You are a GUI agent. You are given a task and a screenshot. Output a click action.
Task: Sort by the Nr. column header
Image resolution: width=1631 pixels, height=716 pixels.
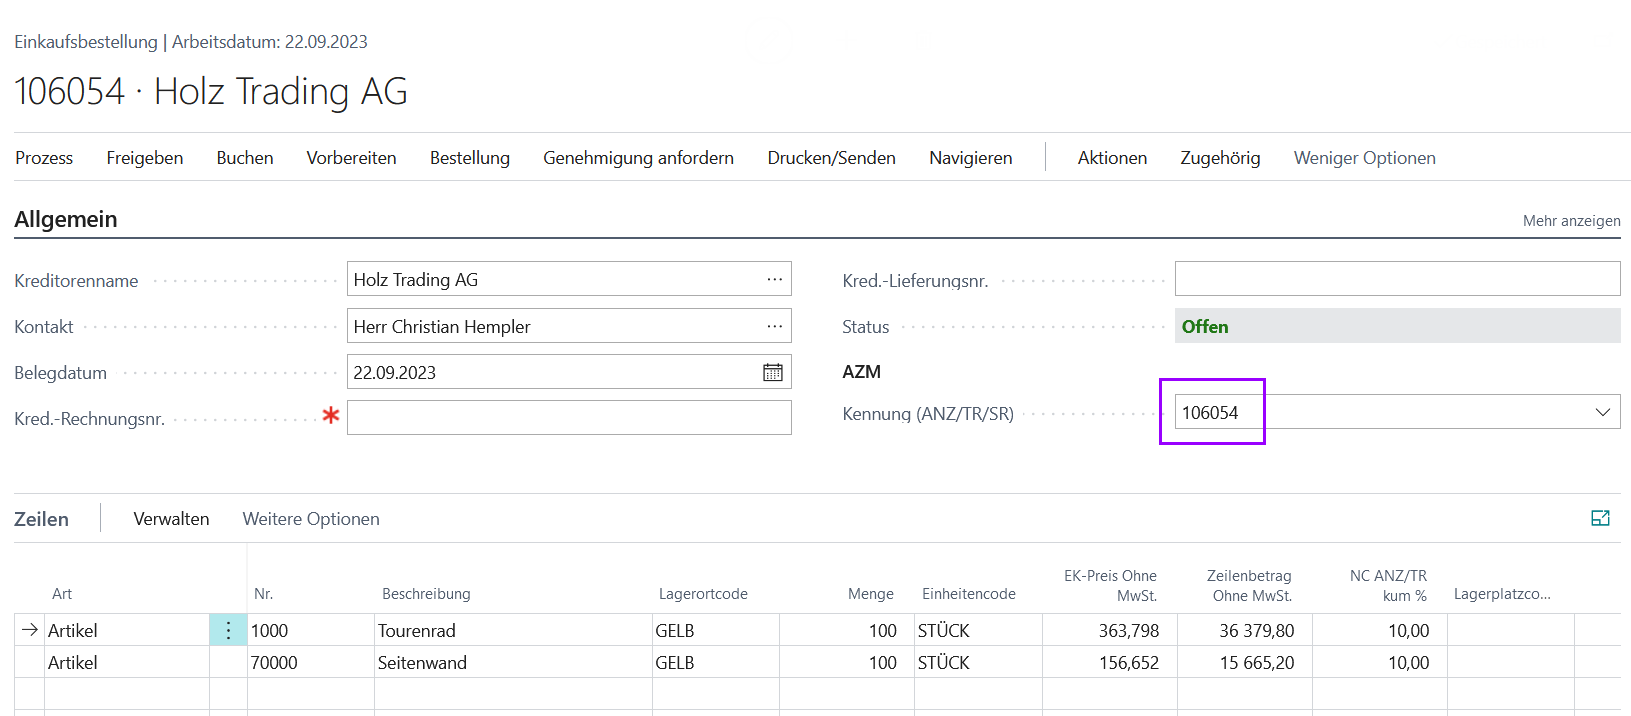point(263,594)
